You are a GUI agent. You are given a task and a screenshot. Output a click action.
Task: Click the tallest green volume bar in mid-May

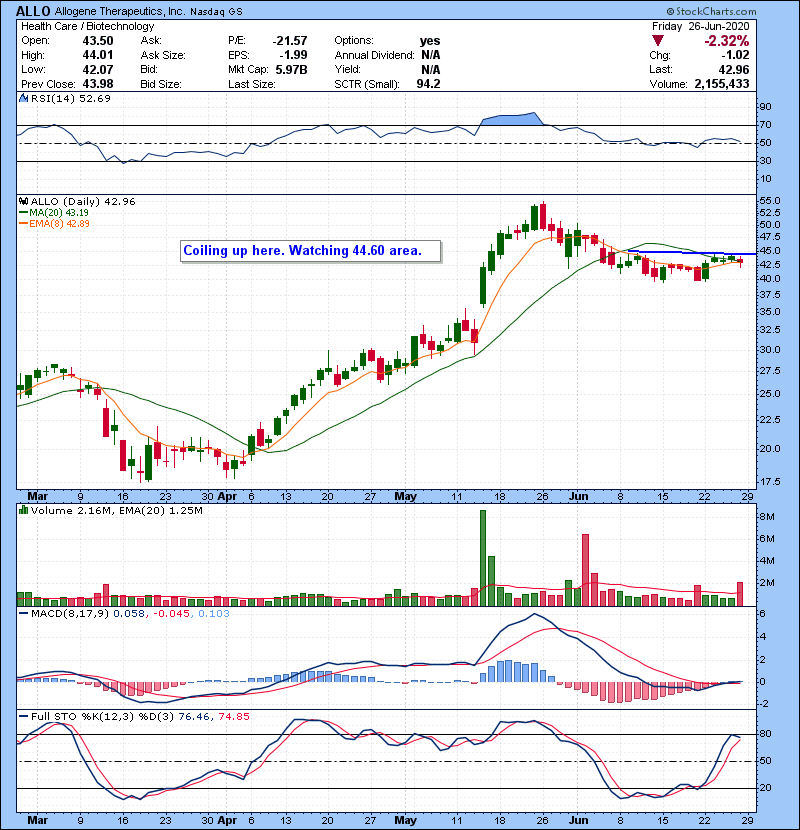483,558
